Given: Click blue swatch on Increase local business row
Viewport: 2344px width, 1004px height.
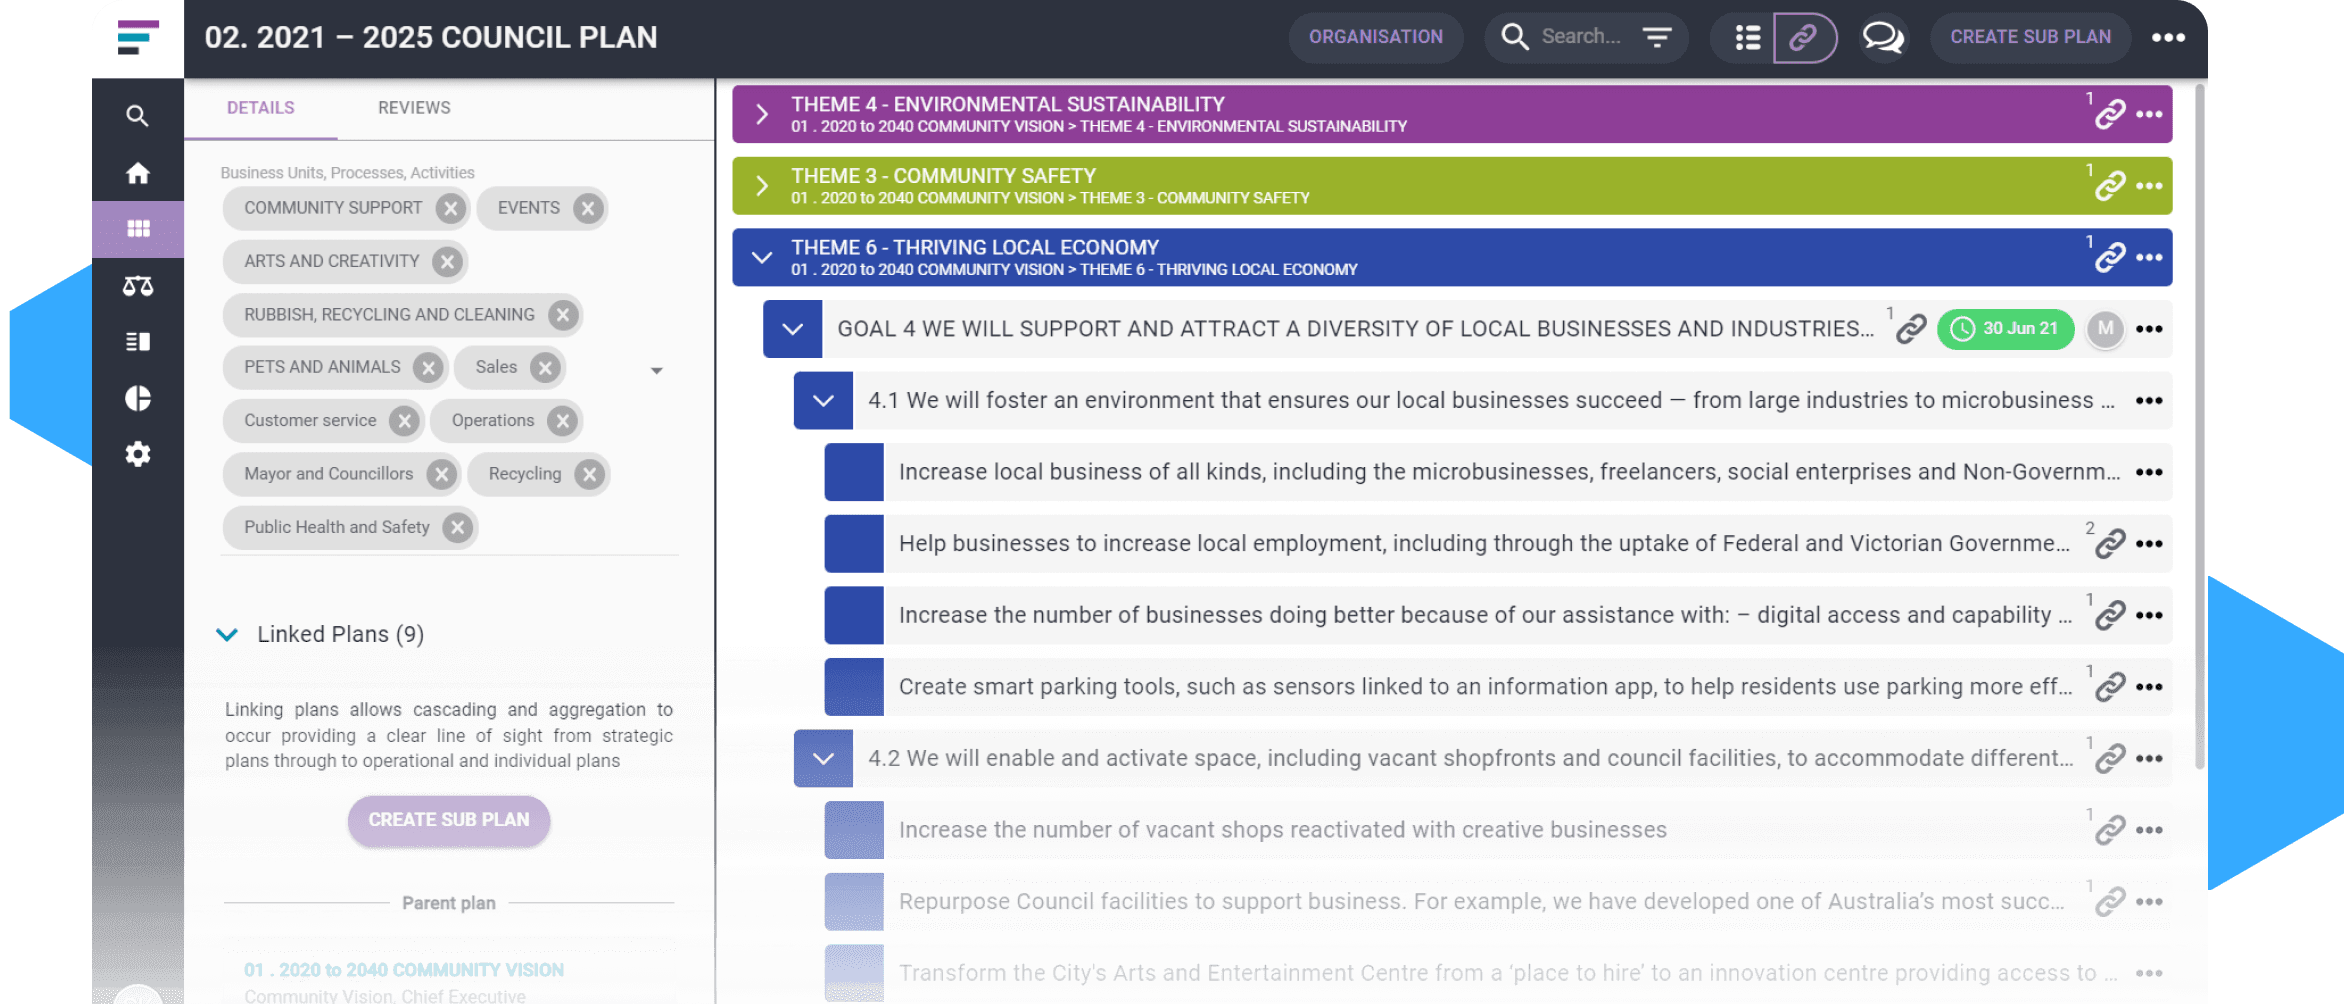Looking at the screenshot, I should 854,472.
